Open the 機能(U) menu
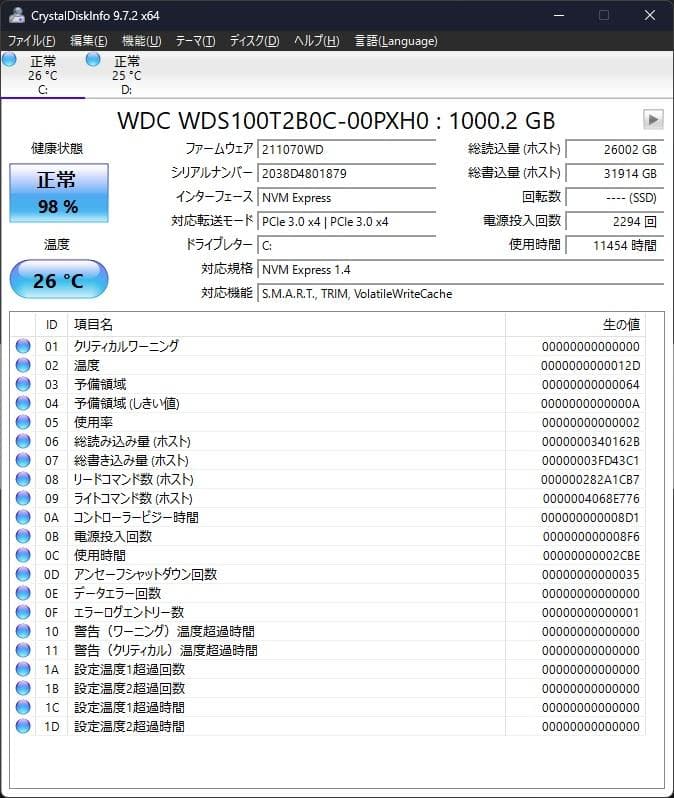674x798 pixels. (x=142, y=41)
